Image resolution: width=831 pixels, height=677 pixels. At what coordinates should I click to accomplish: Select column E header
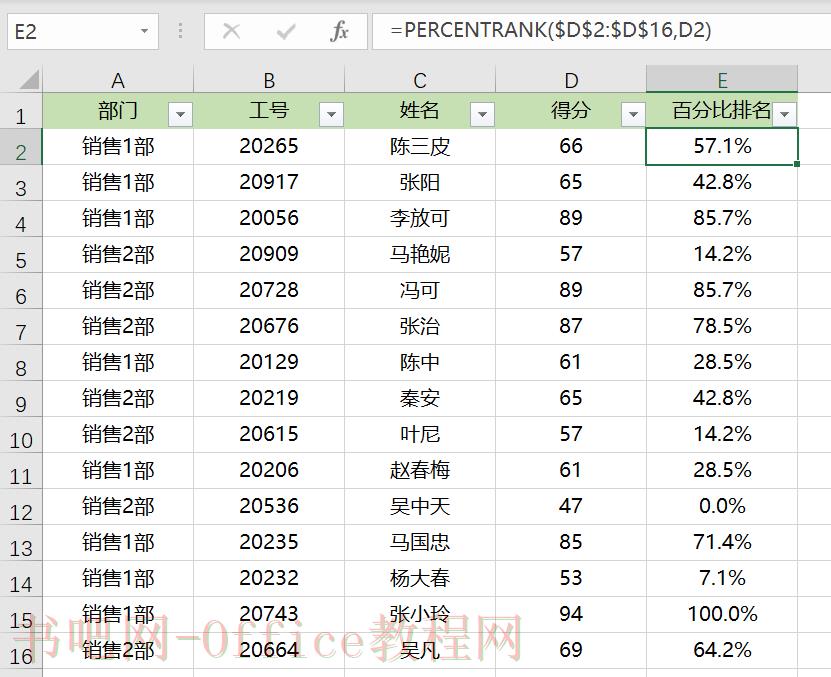click(722, 80)
